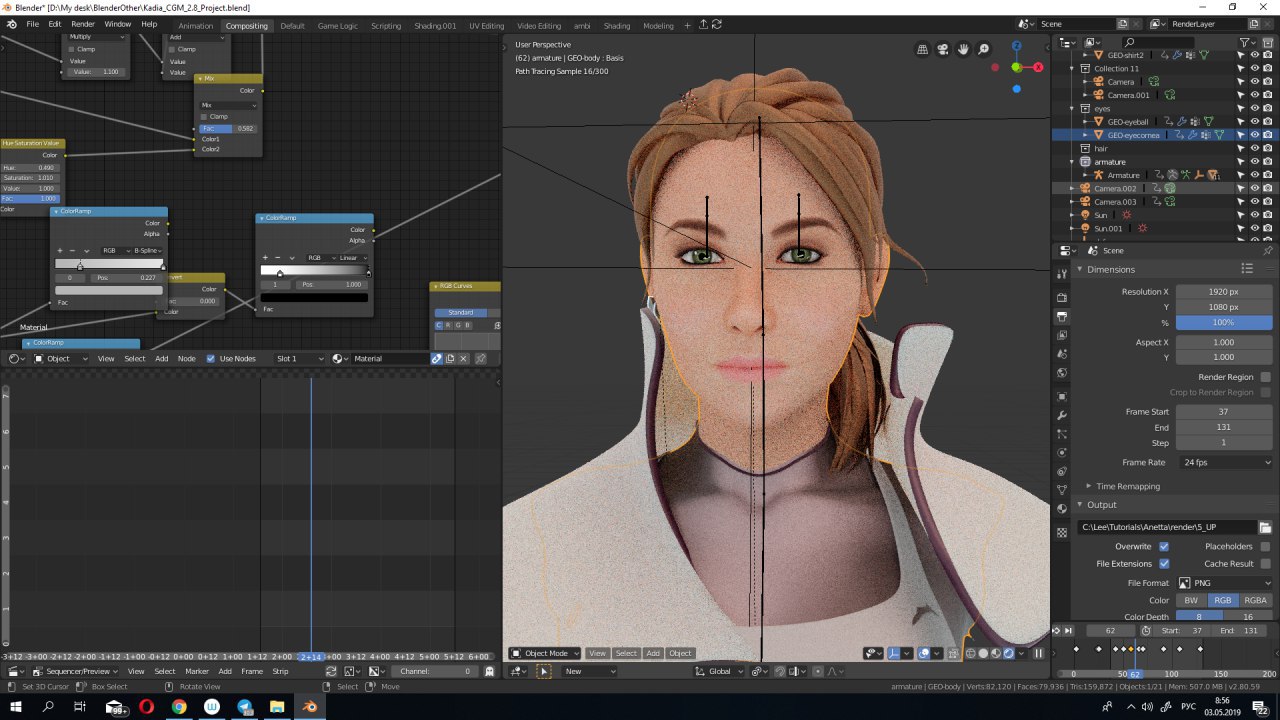Collapse the Output panel
Image resolution: width=1280 pixels, height=720 pixels.
(x=1080, y=505)
